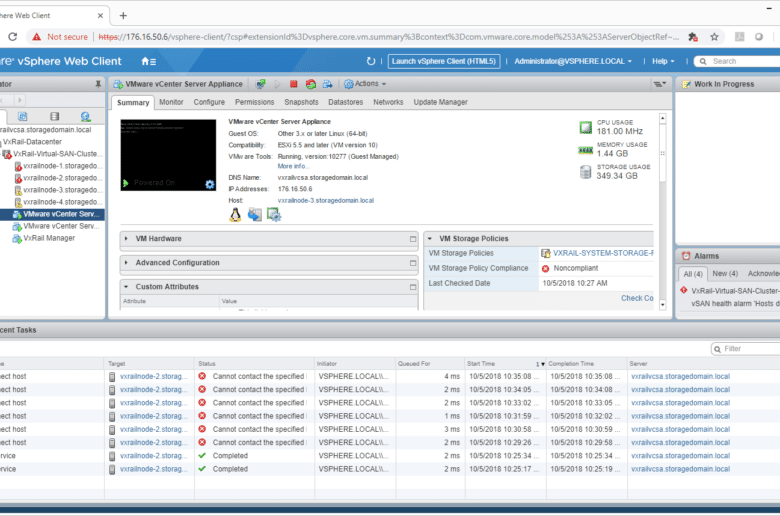
Task: Switch to the Monitor tab
Action: [171, 102]
